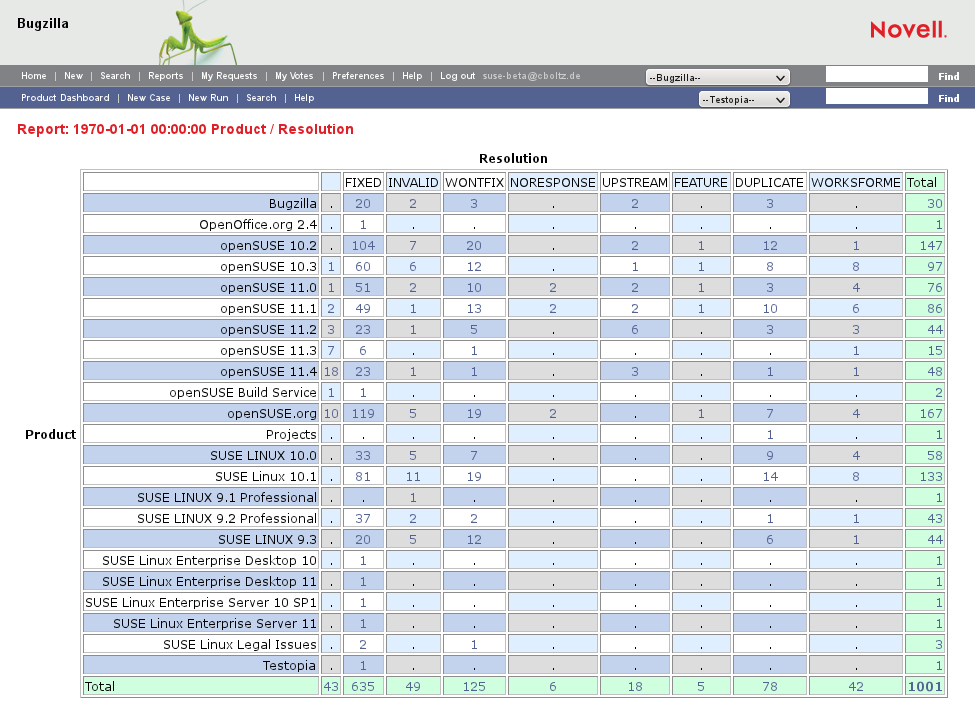The height and width of the screenshot is (718, 975).
Task: Click the Testopia search input field
Action: [x=876, y=97]
